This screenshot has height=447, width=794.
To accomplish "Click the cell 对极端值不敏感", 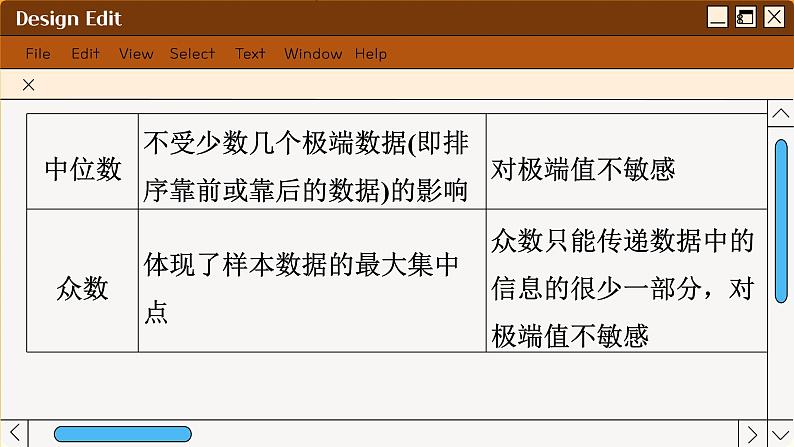I will coord(626,161).
